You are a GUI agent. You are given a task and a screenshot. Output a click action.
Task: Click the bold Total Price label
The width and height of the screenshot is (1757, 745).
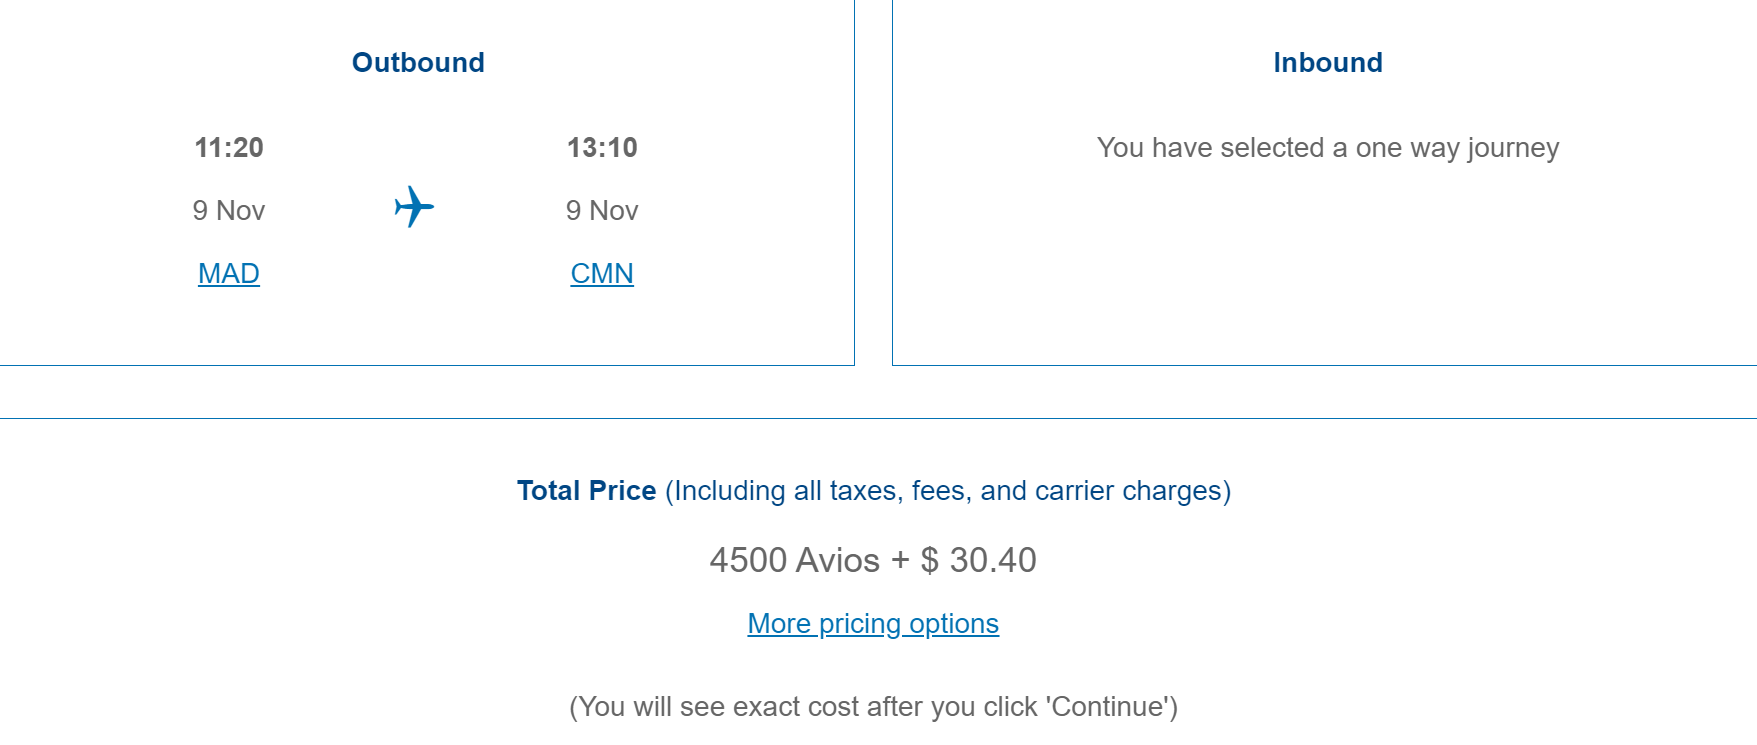point(586,491)
